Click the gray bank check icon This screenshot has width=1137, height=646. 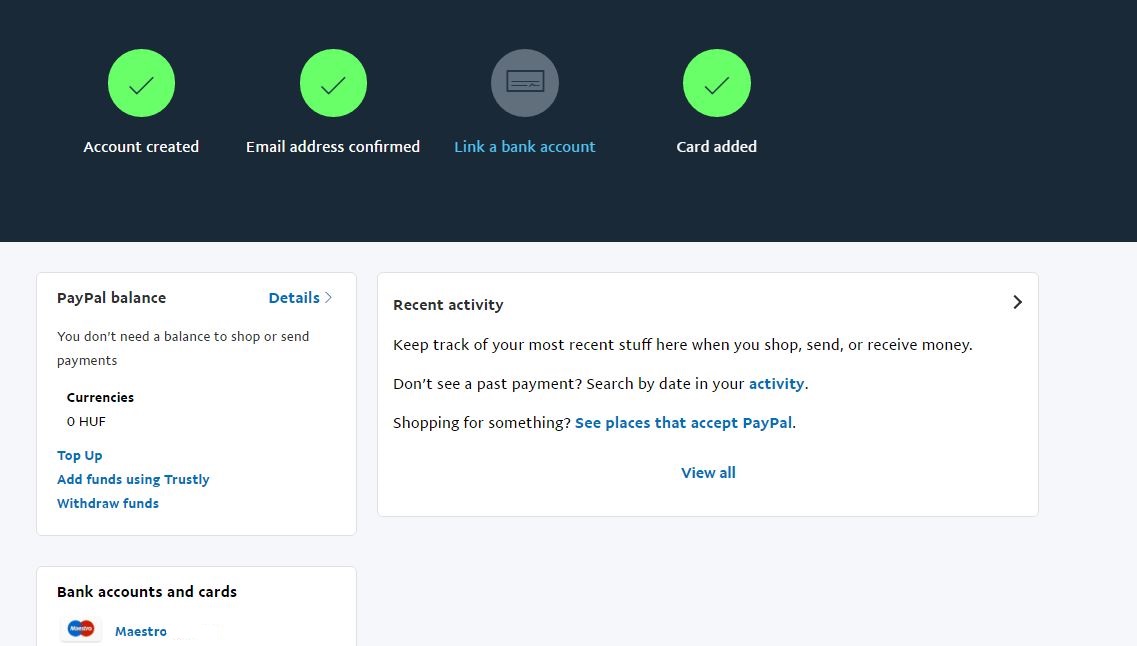525,83
